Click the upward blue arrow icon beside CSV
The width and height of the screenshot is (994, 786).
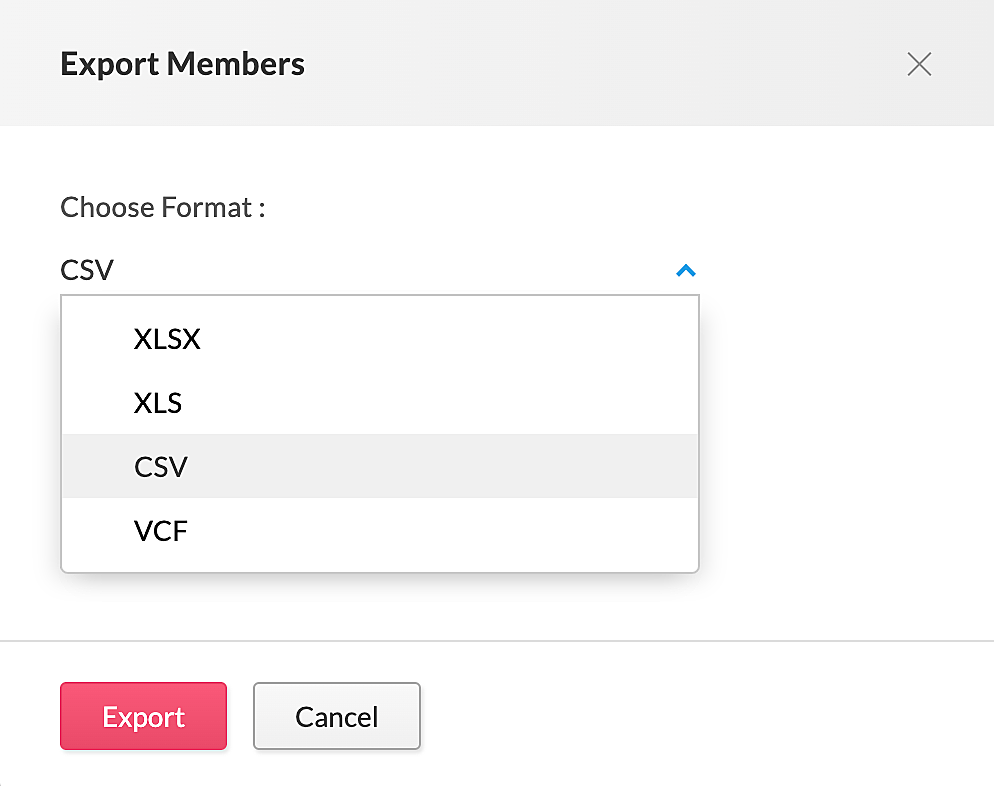coord(685,270)
